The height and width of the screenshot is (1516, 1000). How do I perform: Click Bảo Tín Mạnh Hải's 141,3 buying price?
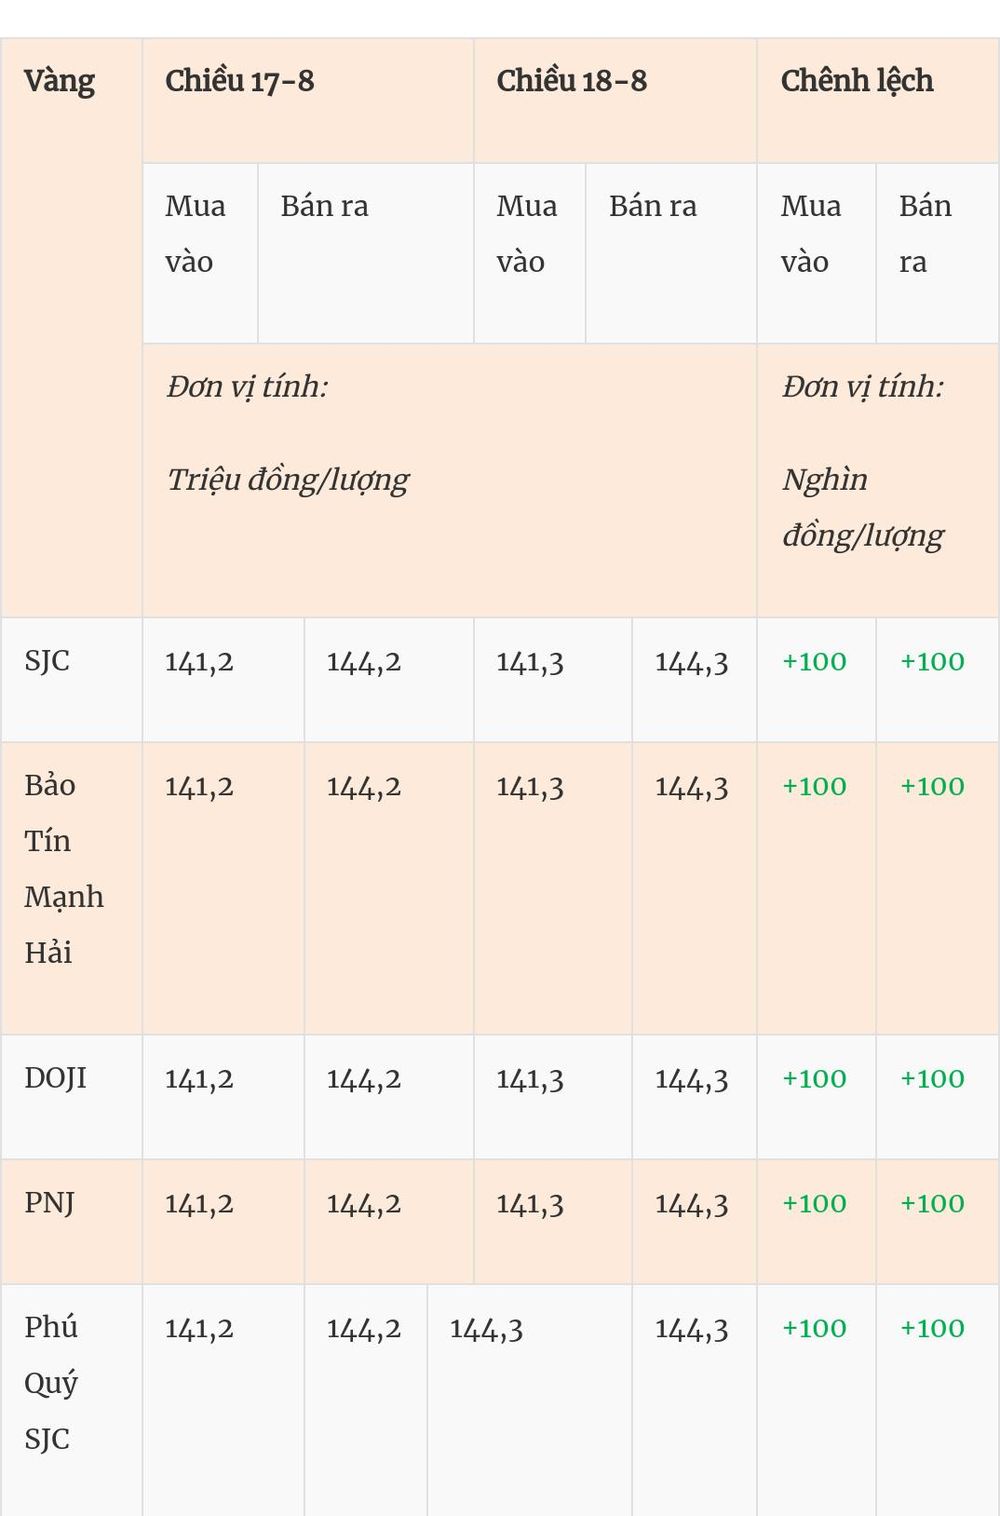point(530,787)
